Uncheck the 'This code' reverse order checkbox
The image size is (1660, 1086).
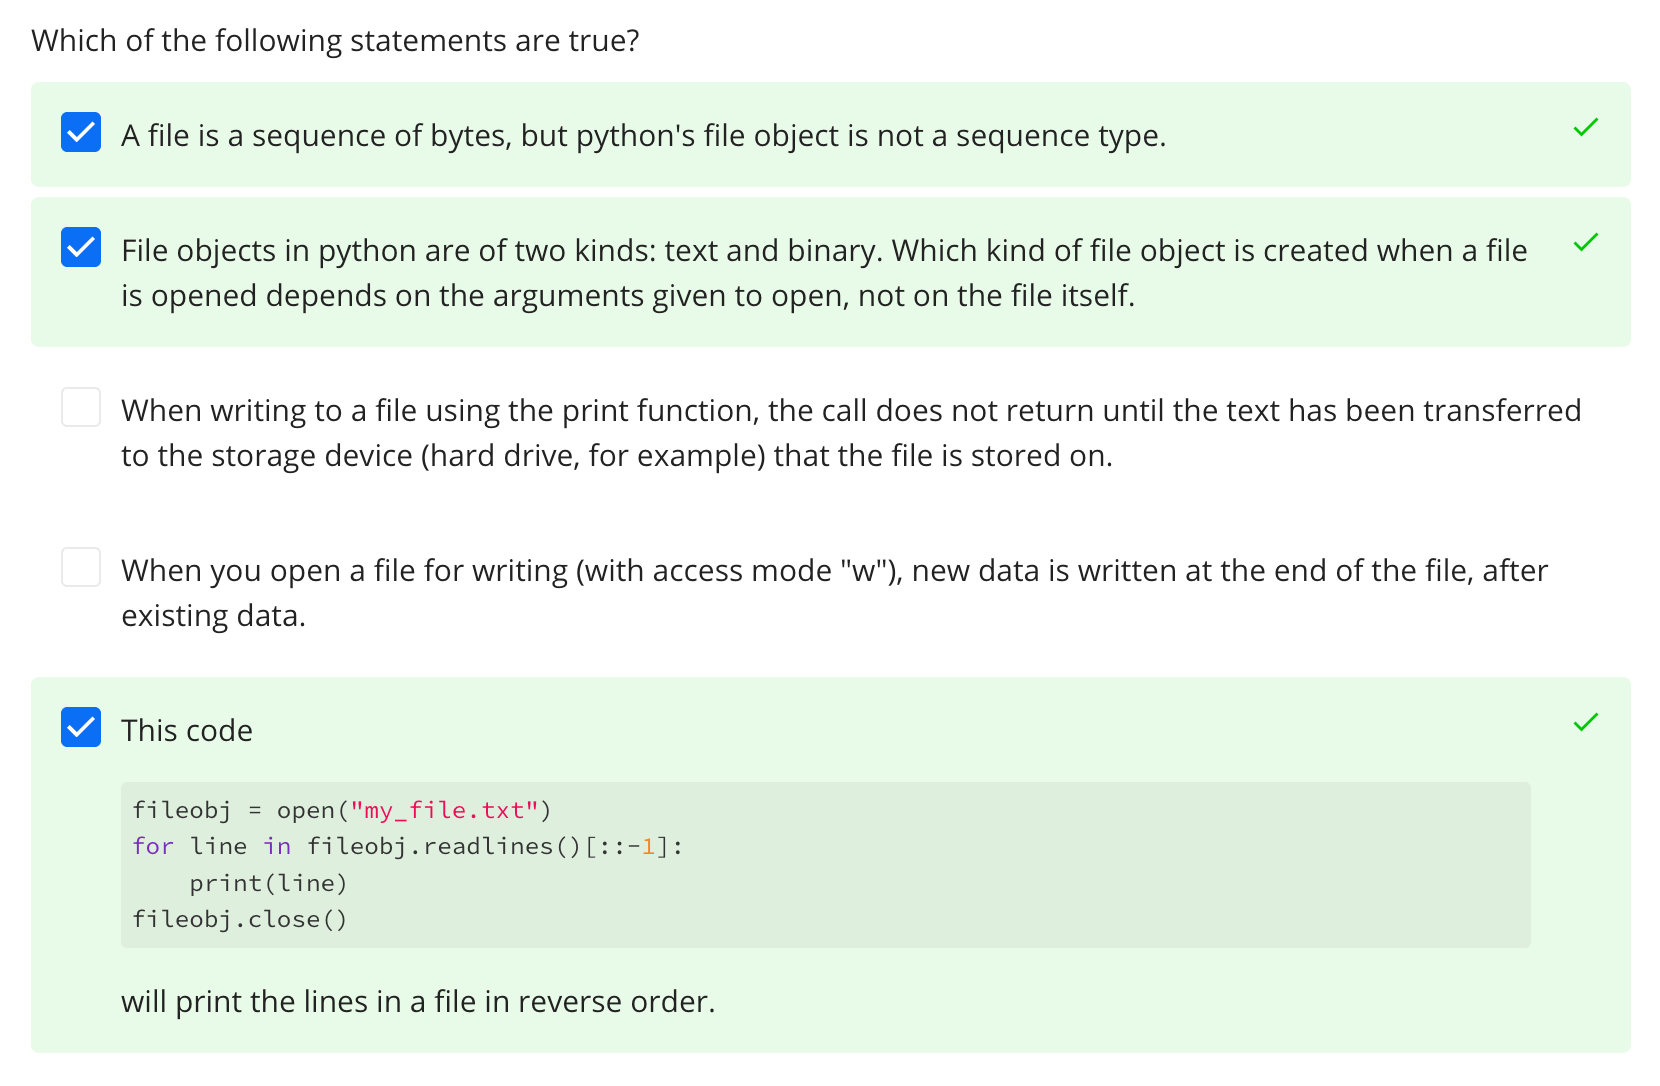(x=81, y=727)
